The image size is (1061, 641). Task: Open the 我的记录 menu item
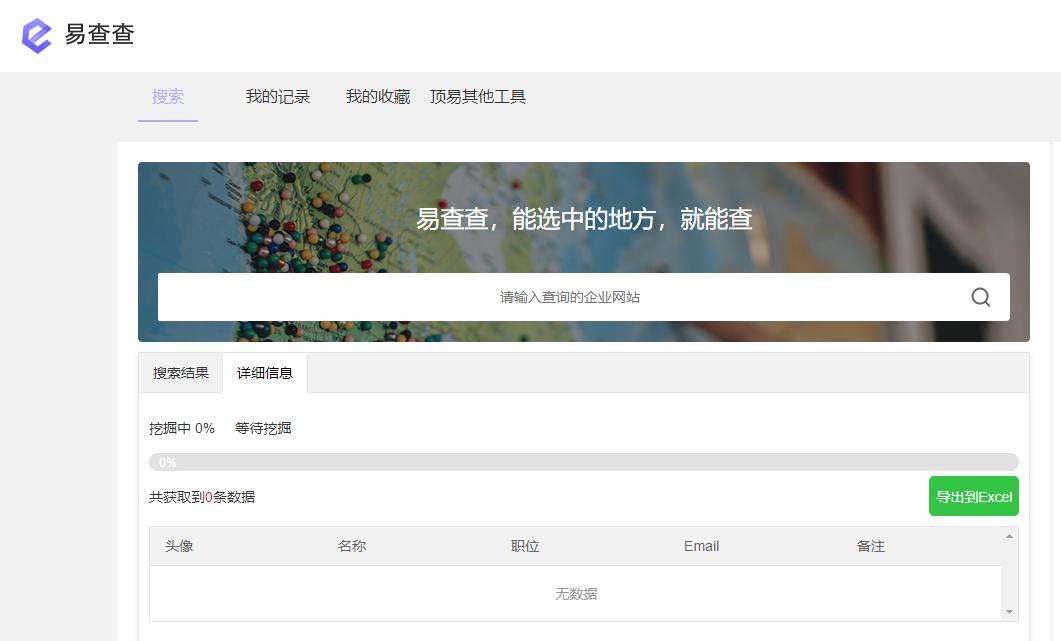tap(278, 97)
